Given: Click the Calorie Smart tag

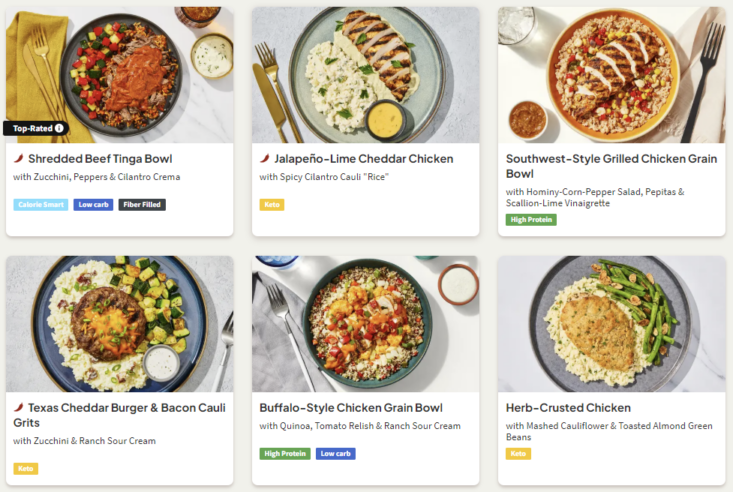Looking at the screenshot, I should 41,205.
